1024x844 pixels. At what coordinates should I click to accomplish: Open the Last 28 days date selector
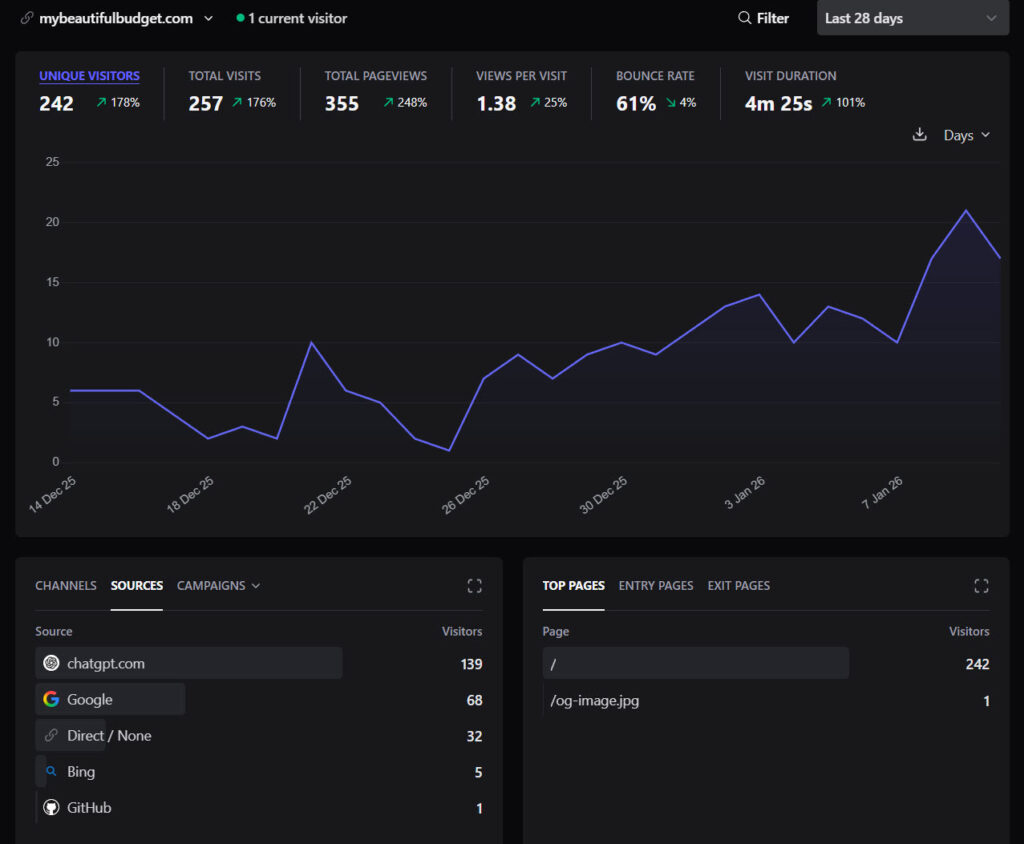click(x=911, y=18)
